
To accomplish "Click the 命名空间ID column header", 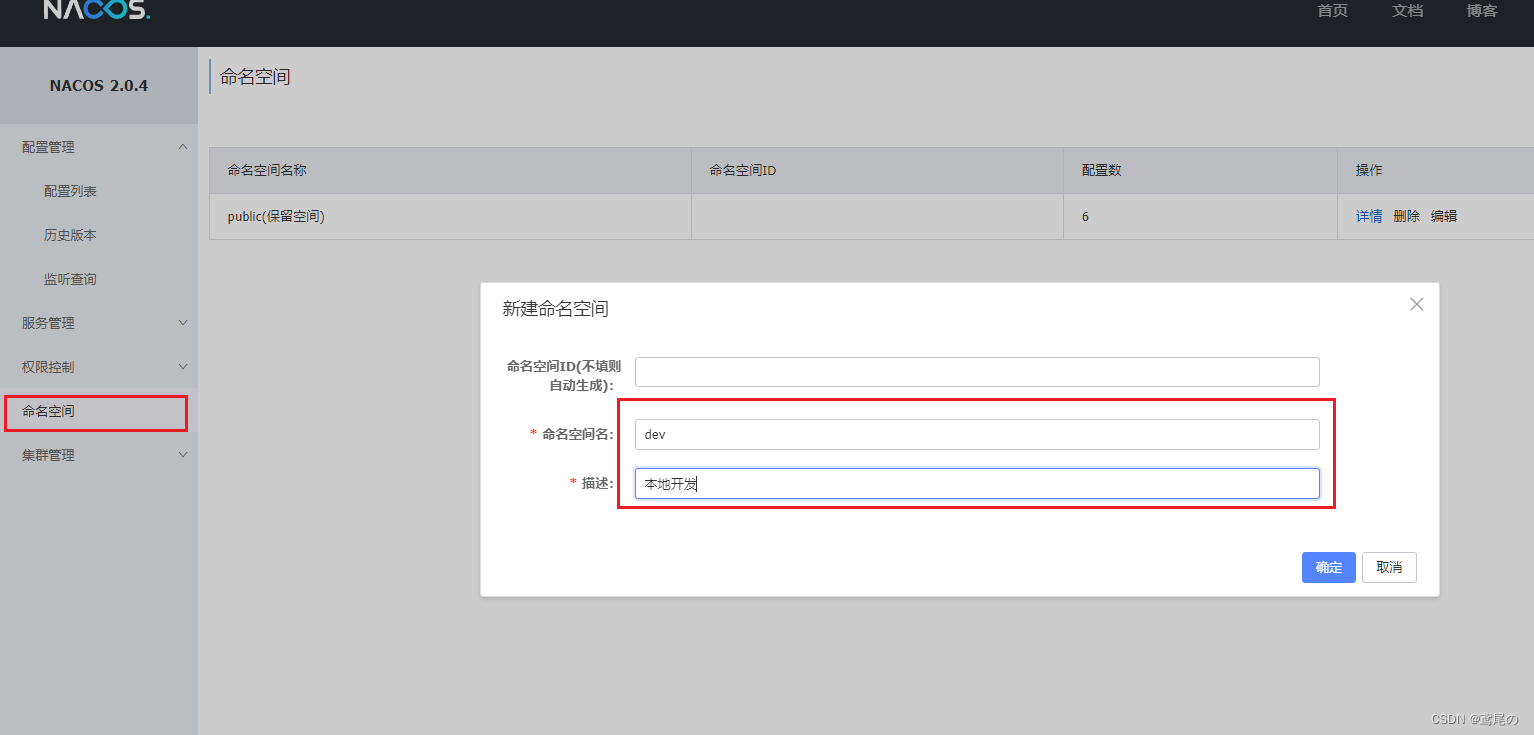I will 877,170.
